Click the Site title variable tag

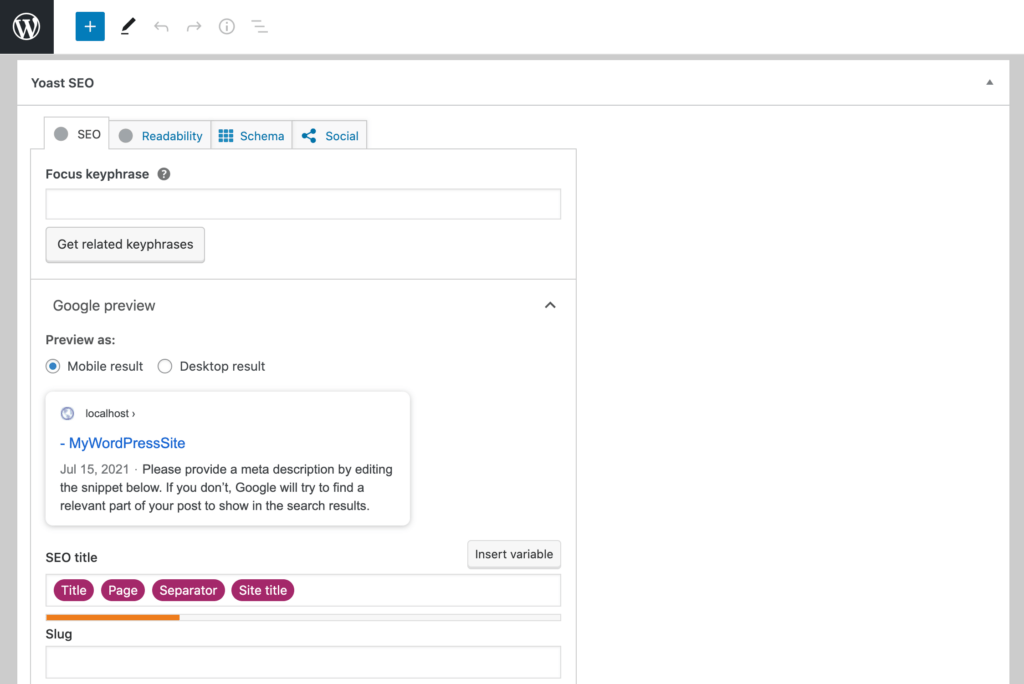click(263, 591)
